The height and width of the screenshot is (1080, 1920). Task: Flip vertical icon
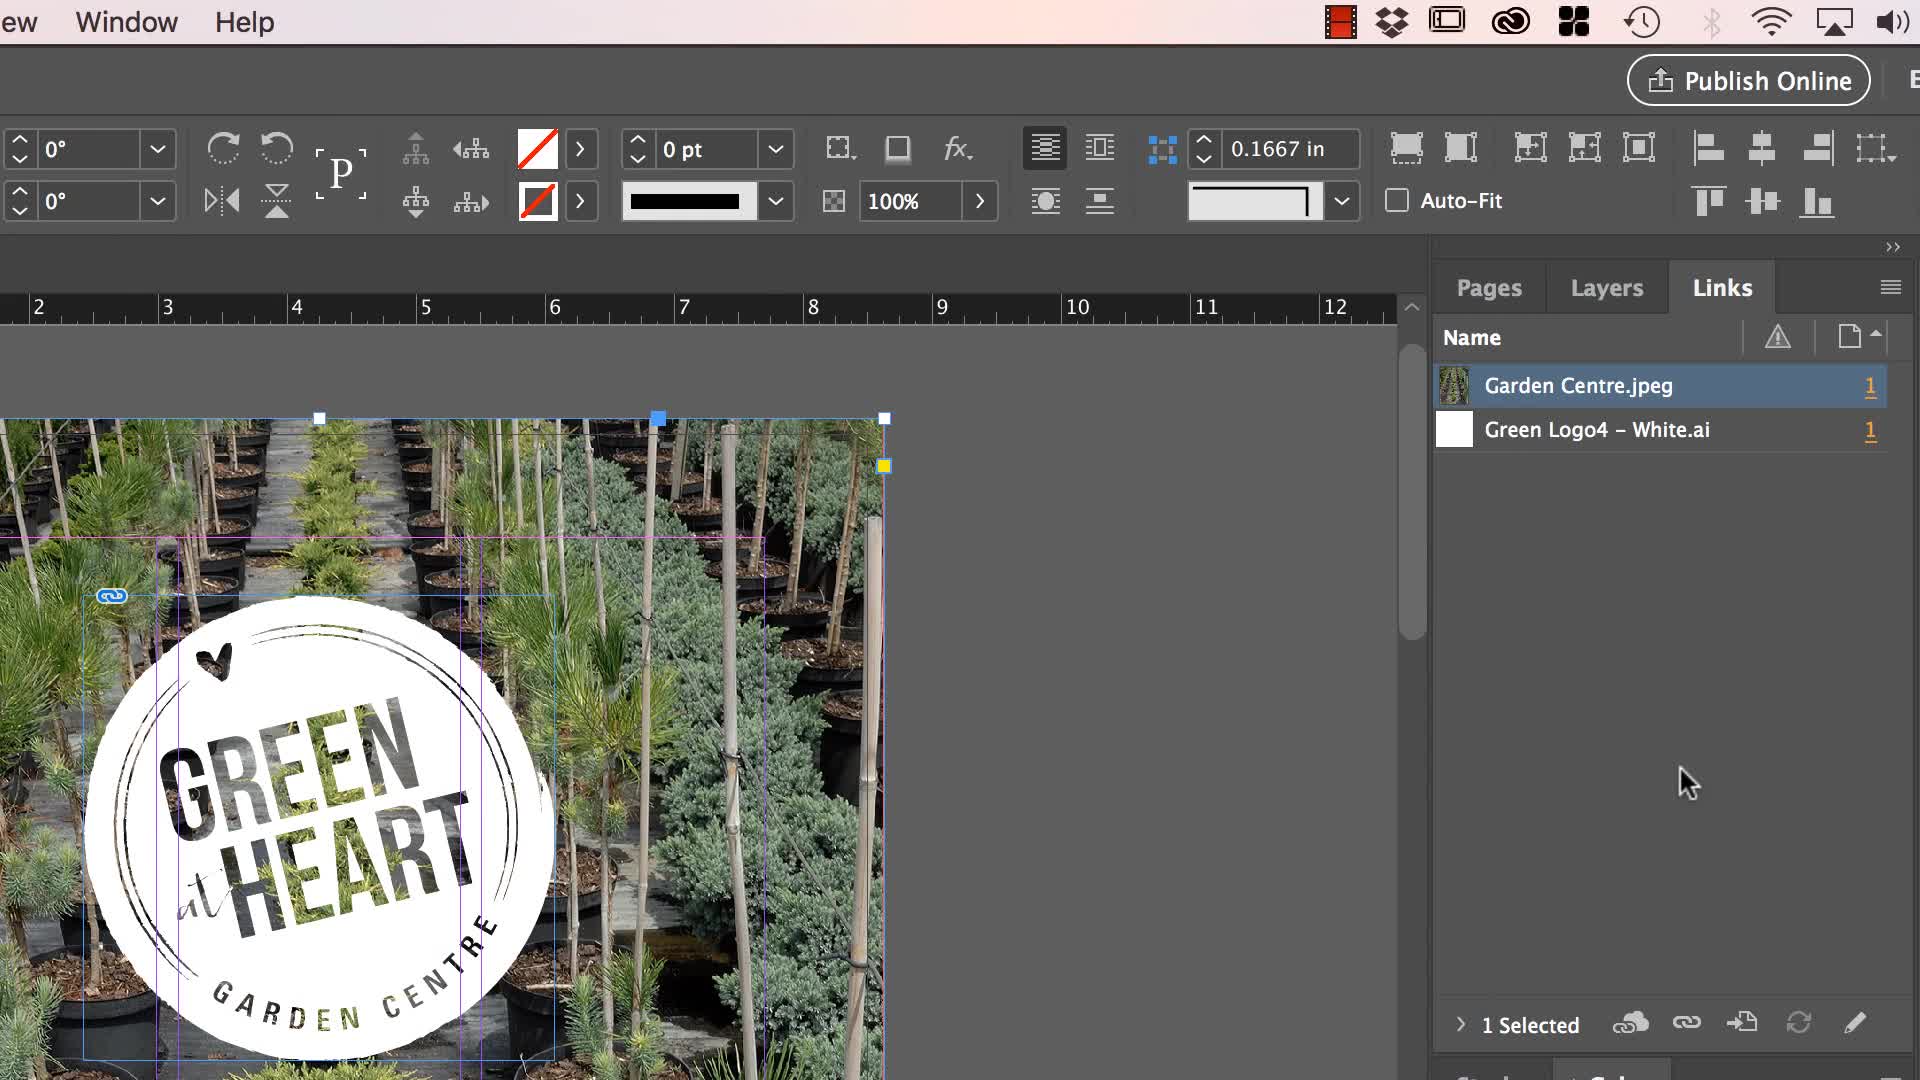pyautogui.click(x=276, y=201)
